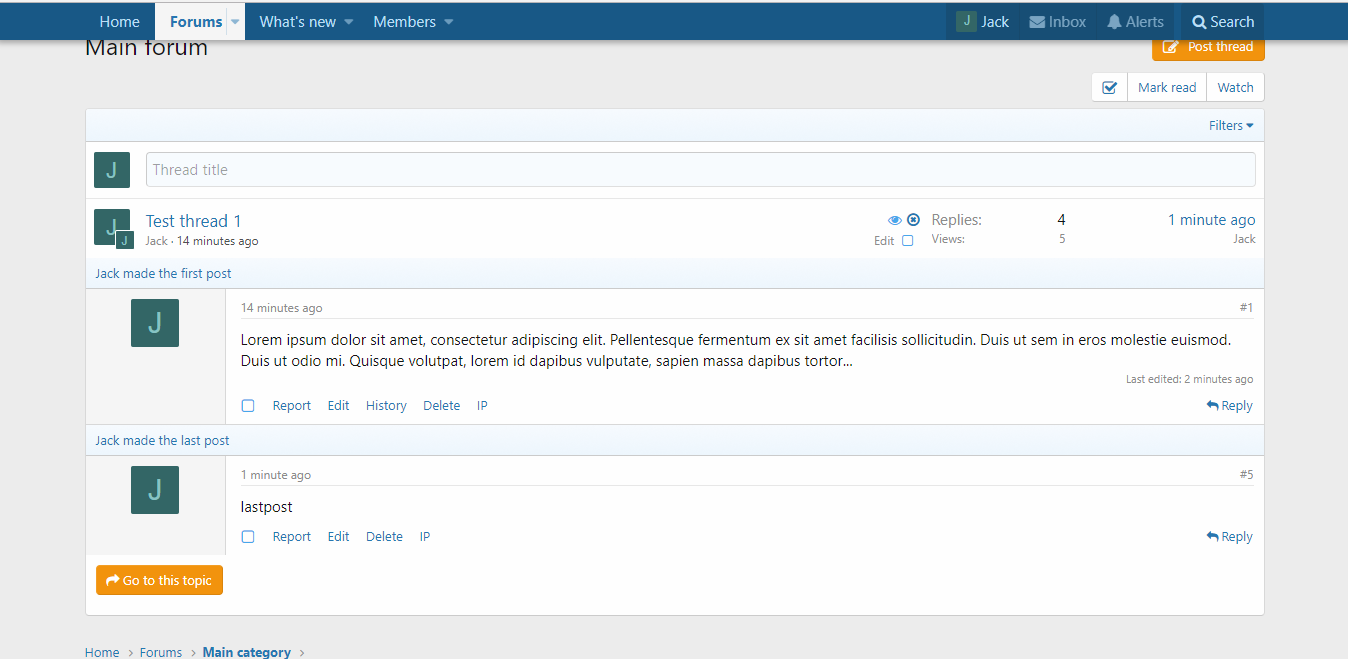1348x659 pixels.
Task: Click the select-all checkmark icon near Mark read
Action: [1109, 88]
